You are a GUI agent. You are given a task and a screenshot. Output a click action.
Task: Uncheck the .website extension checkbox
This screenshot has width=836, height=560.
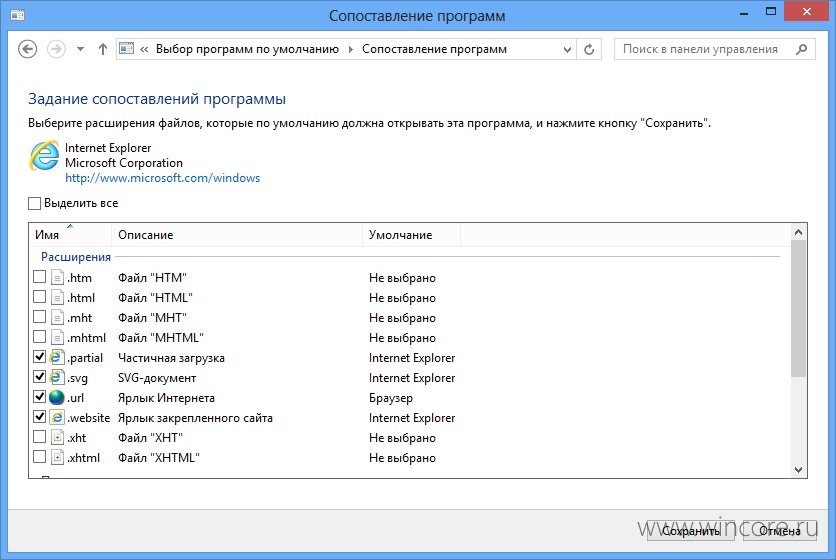pos(39,417)
